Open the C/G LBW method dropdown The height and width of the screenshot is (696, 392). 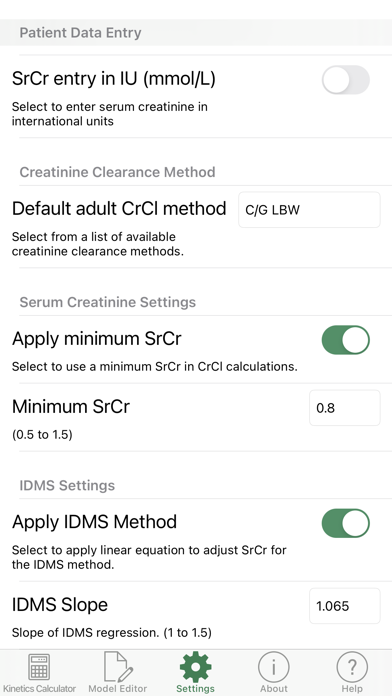tap(309, 210)
